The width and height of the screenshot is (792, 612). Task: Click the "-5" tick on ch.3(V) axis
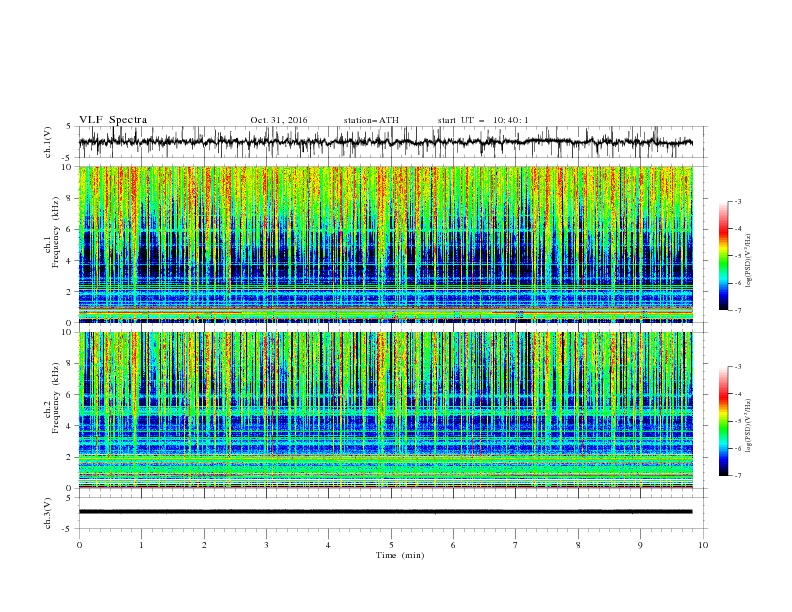[x=68, y=529]
